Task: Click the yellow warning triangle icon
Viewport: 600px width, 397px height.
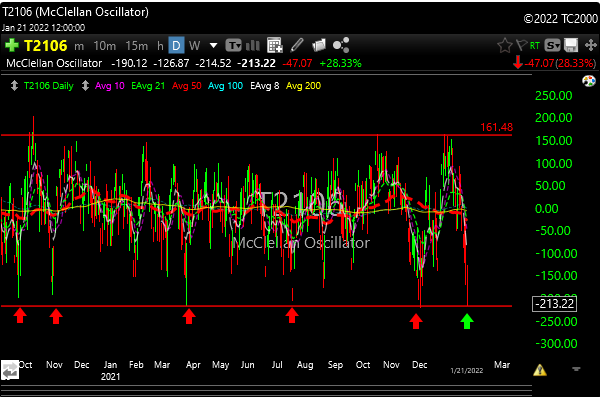Action: click(540, 370)
